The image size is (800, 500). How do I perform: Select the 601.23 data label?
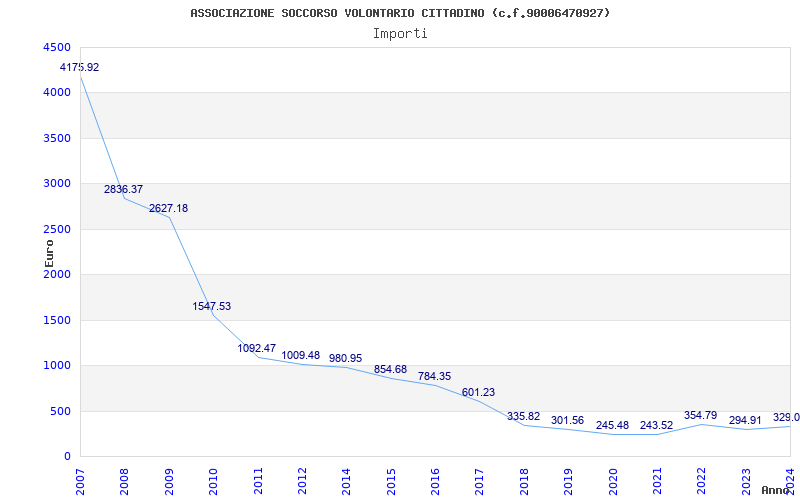click(x=479, y=393)
